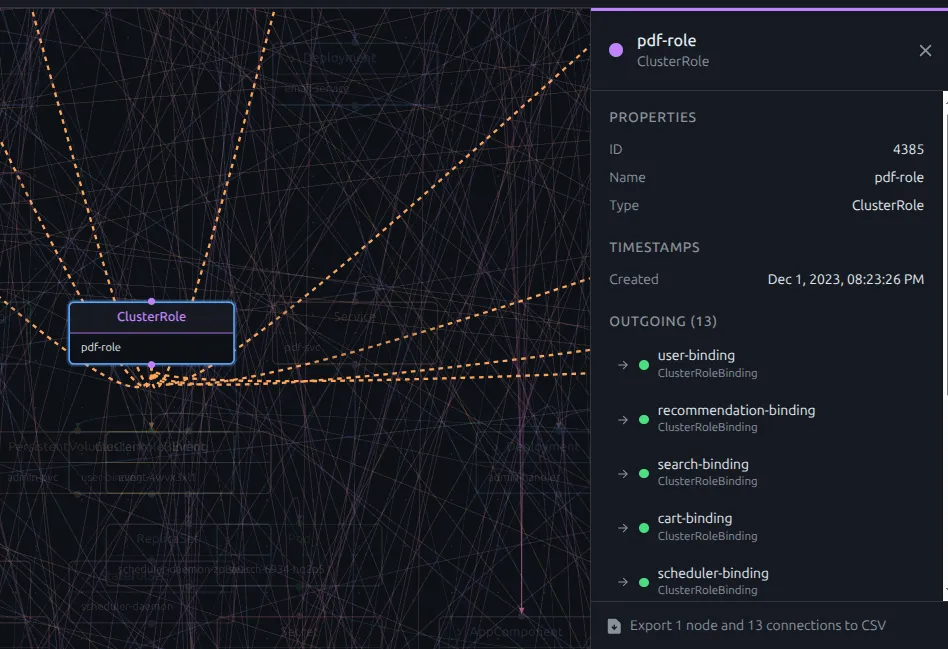Click the arrow icon next to search-binding
The width and height of the screenshot is (948, 649).
point(623,473)
